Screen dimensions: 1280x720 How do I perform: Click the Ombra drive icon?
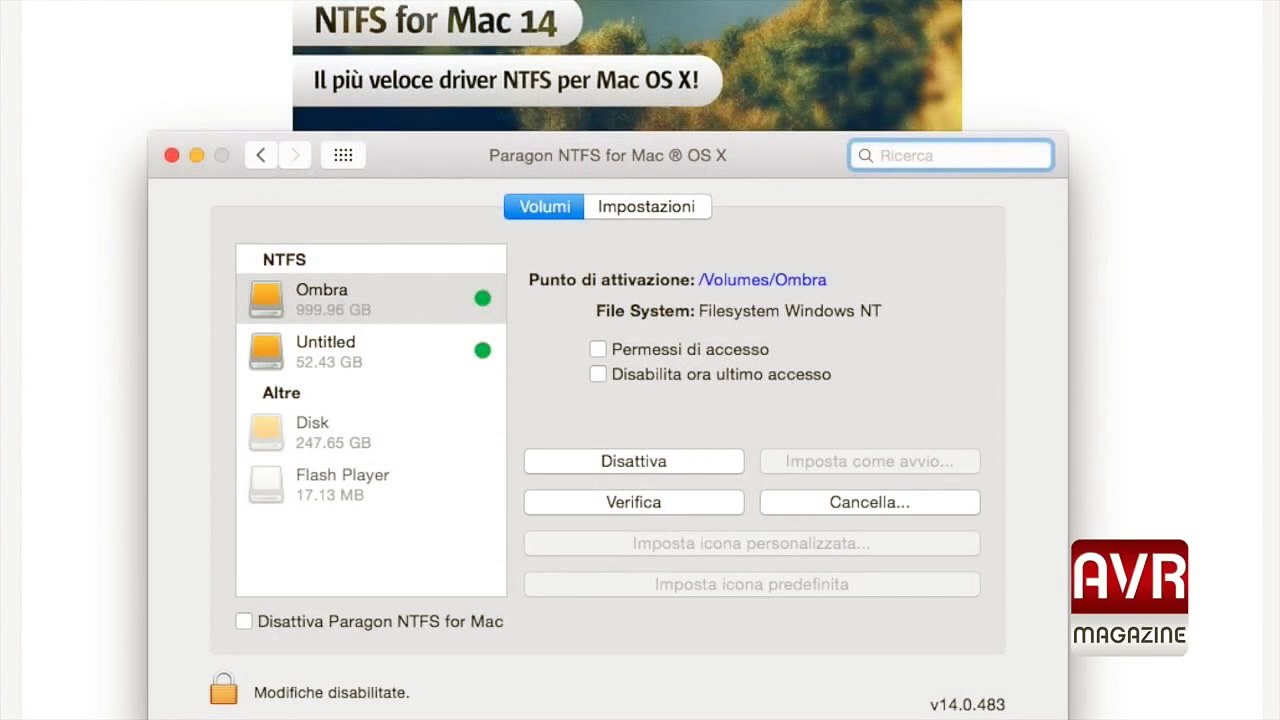[x=266, y=298]
